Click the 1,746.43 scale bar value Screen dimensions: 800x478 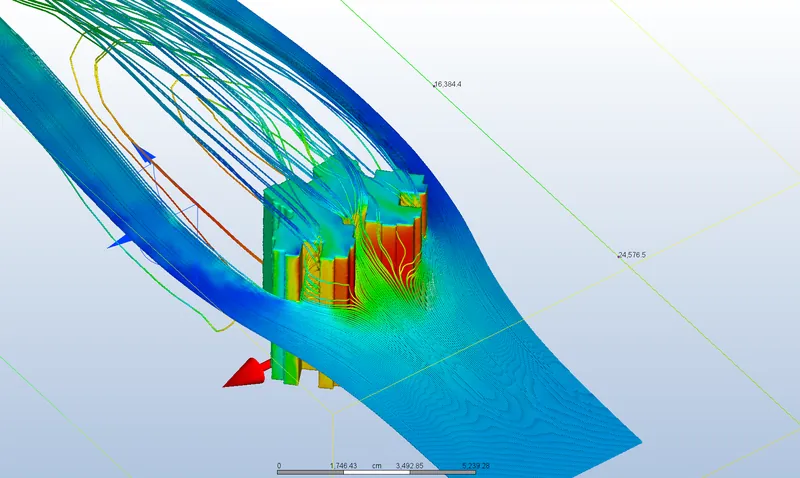coord(343,466)
